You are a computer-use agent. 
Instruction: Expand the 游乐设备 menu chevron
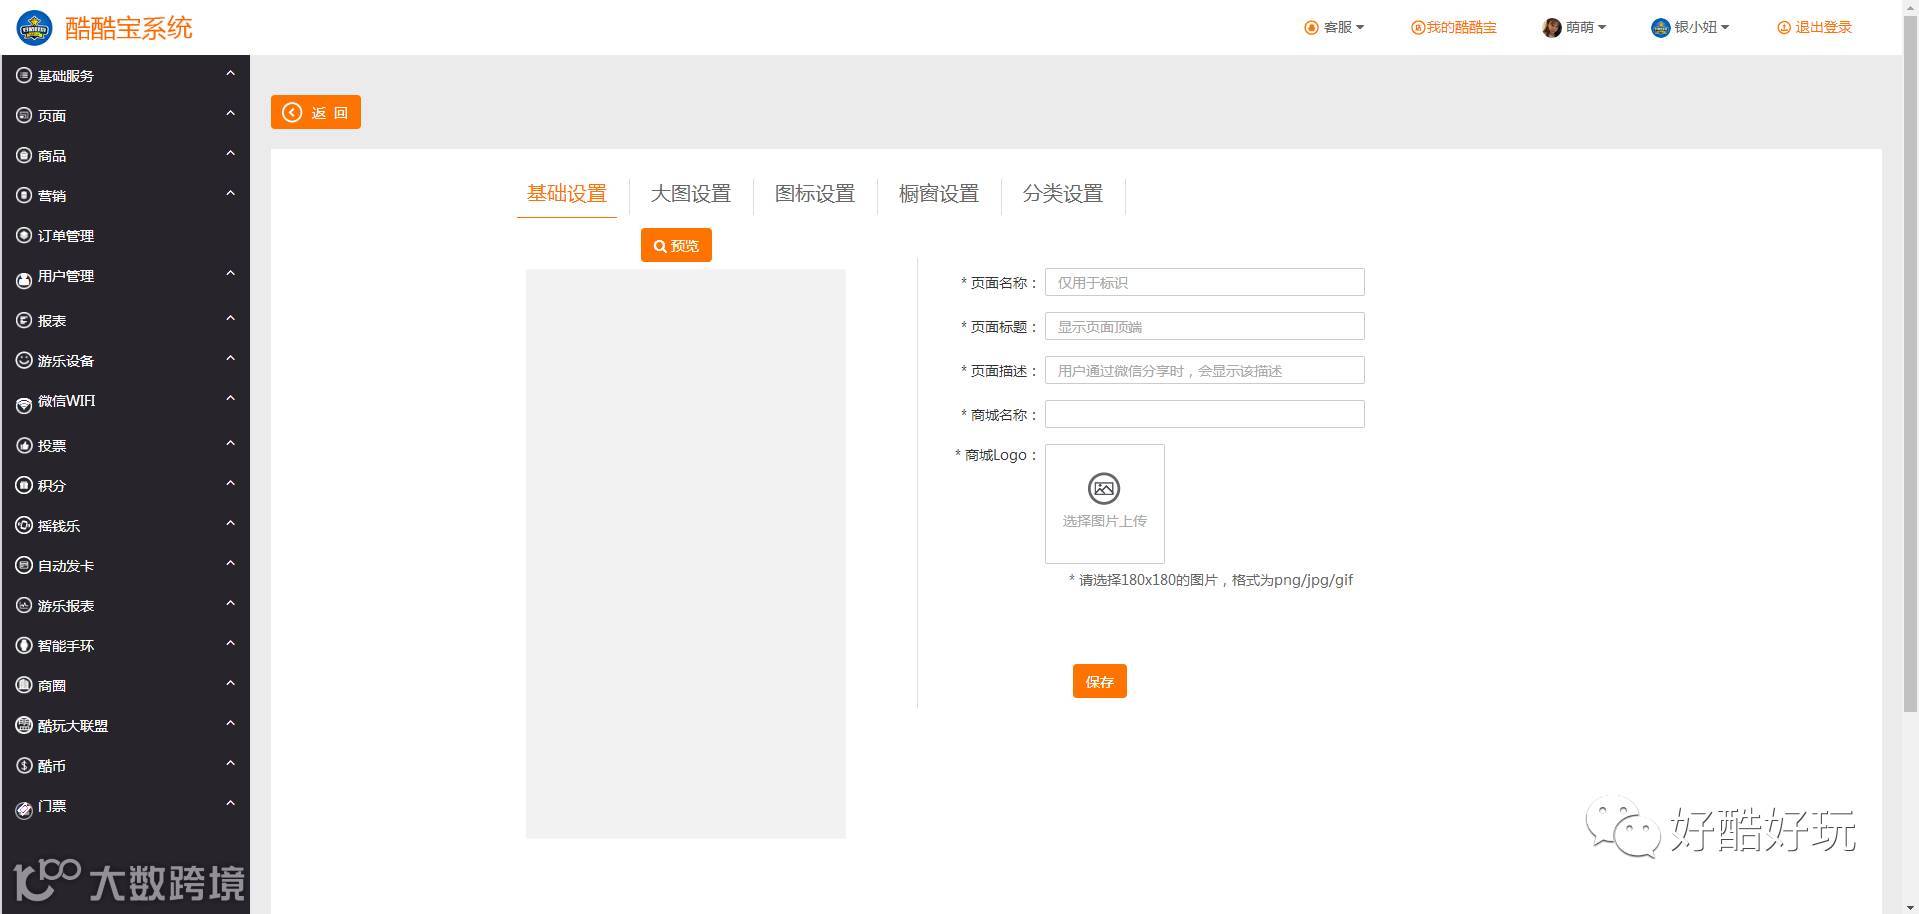coord(230,358)
